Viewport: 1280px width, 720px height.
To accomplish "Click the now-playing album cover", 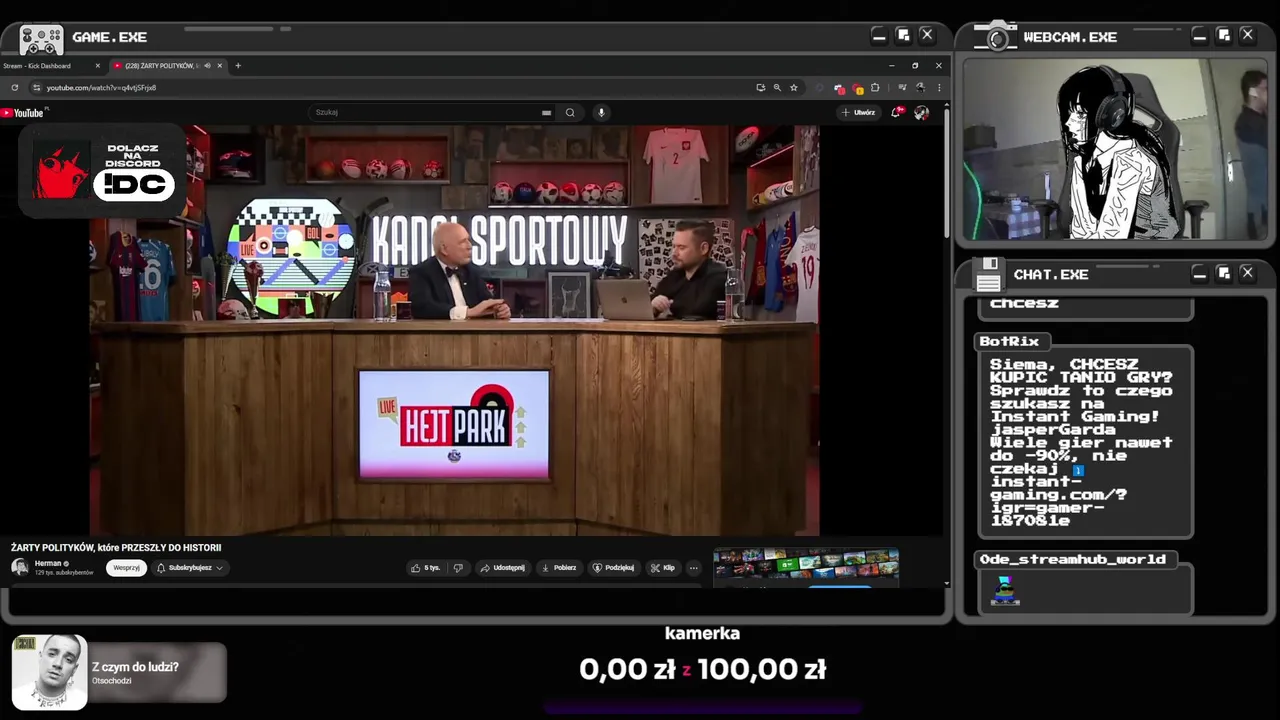I will (49, 672).
